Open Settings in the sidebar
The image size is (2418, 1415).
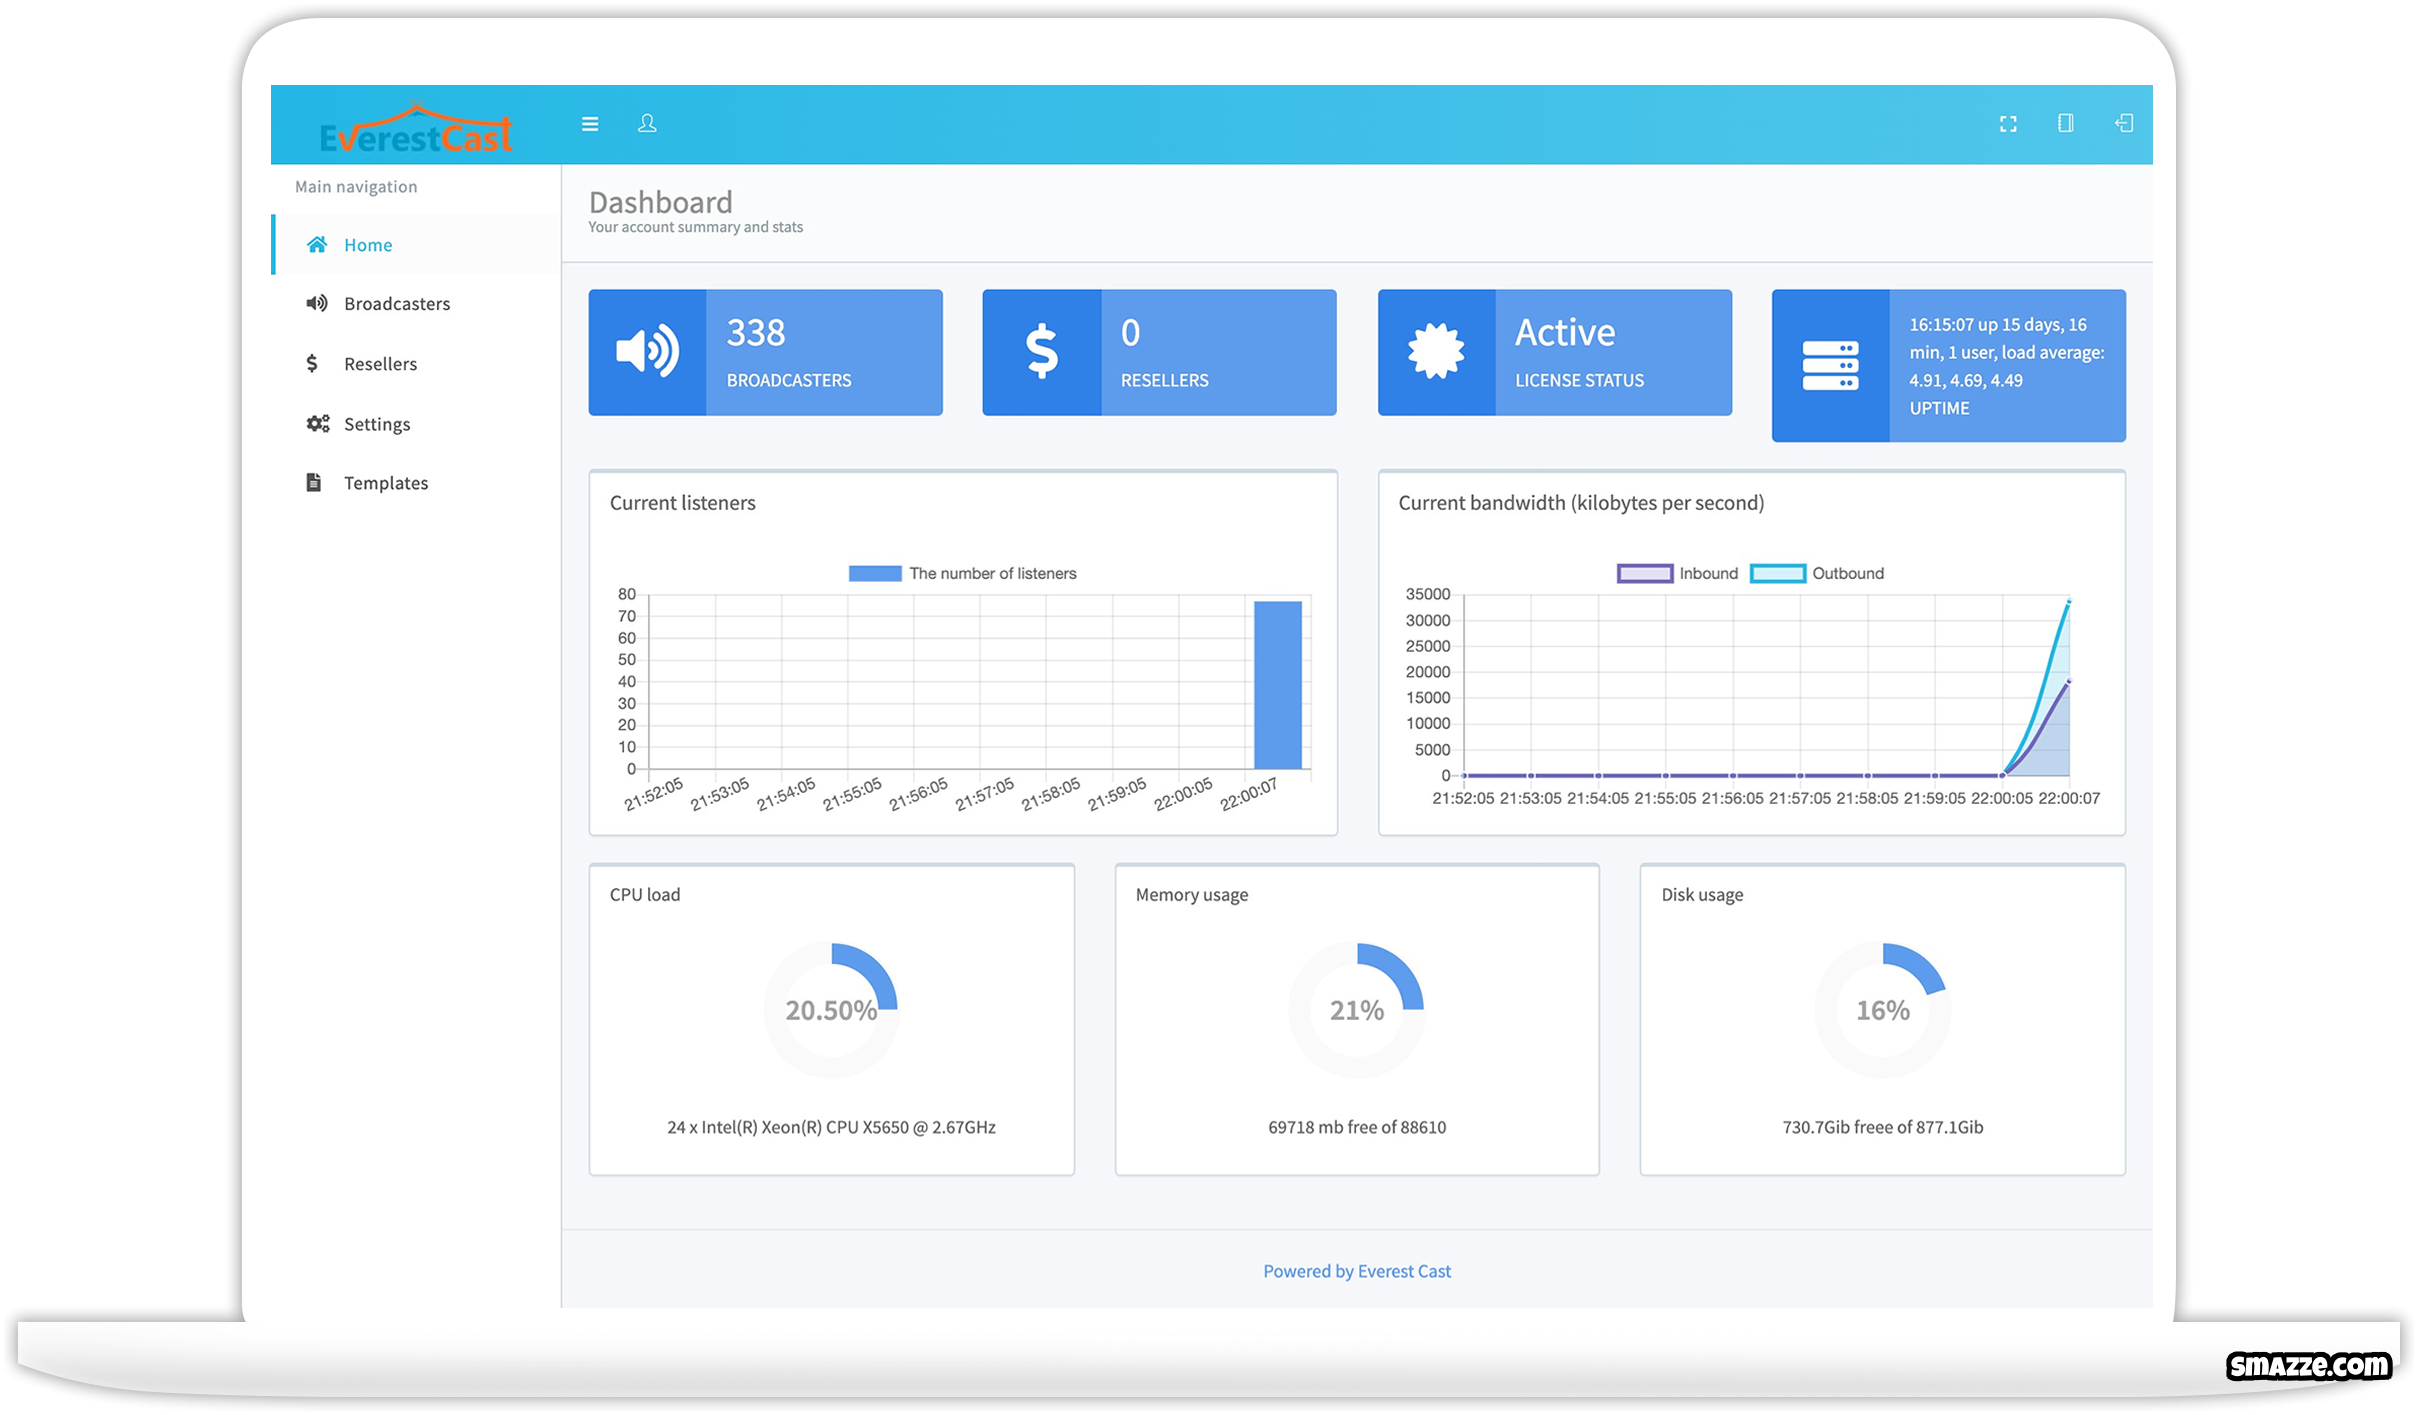[x=376, y=424]
